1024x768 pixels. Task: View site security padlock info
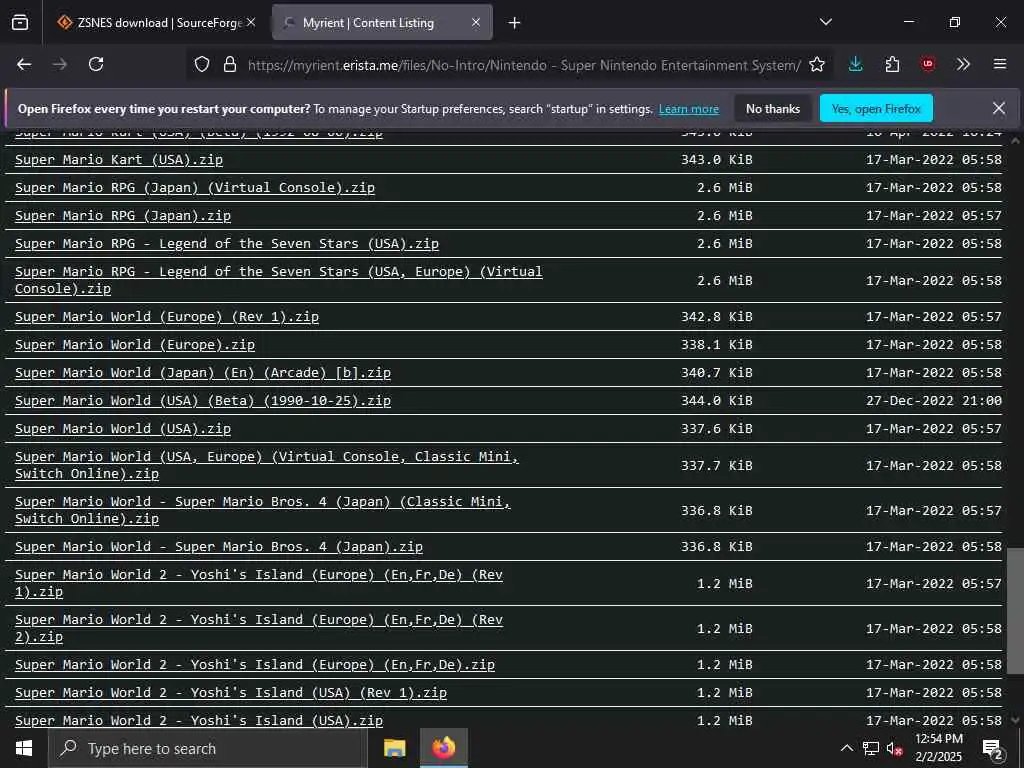229,64
